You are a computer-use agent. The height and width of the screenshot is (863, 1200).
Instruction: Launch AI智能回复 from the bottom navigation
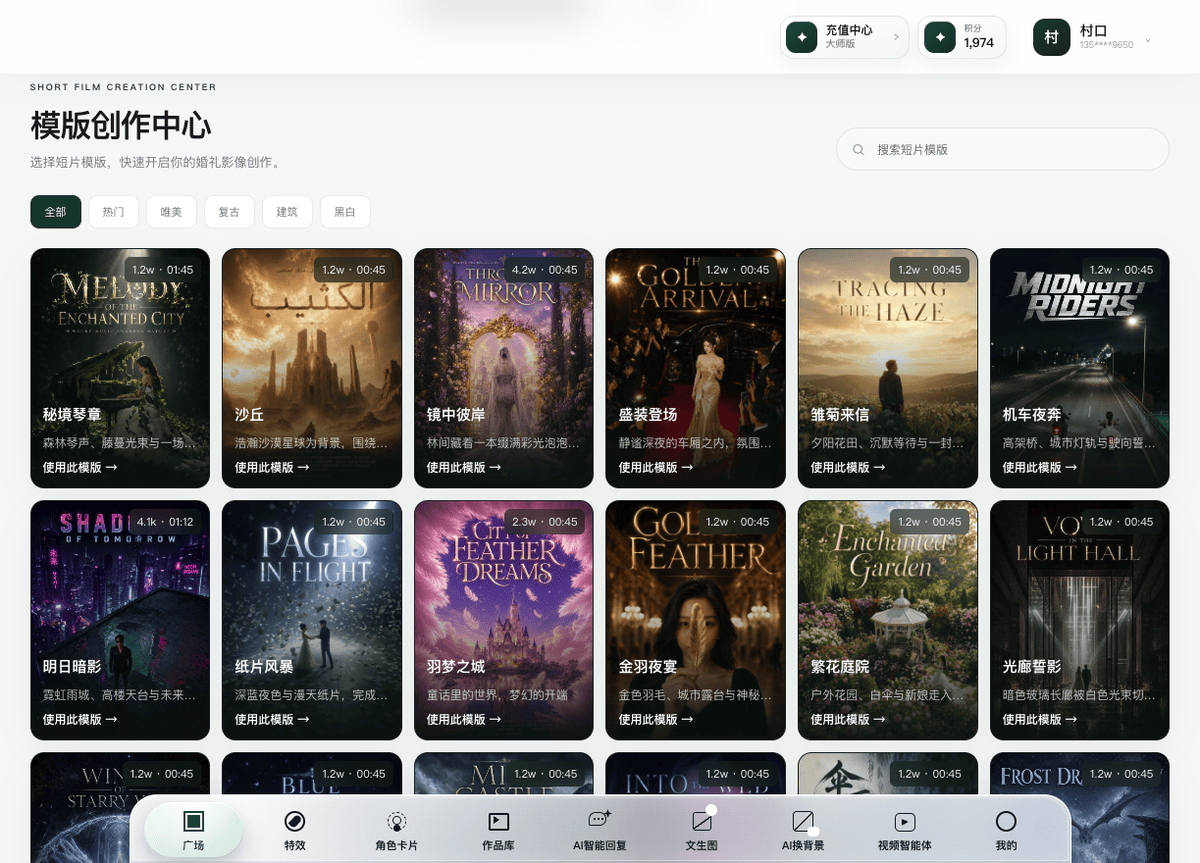click(600, 820)
